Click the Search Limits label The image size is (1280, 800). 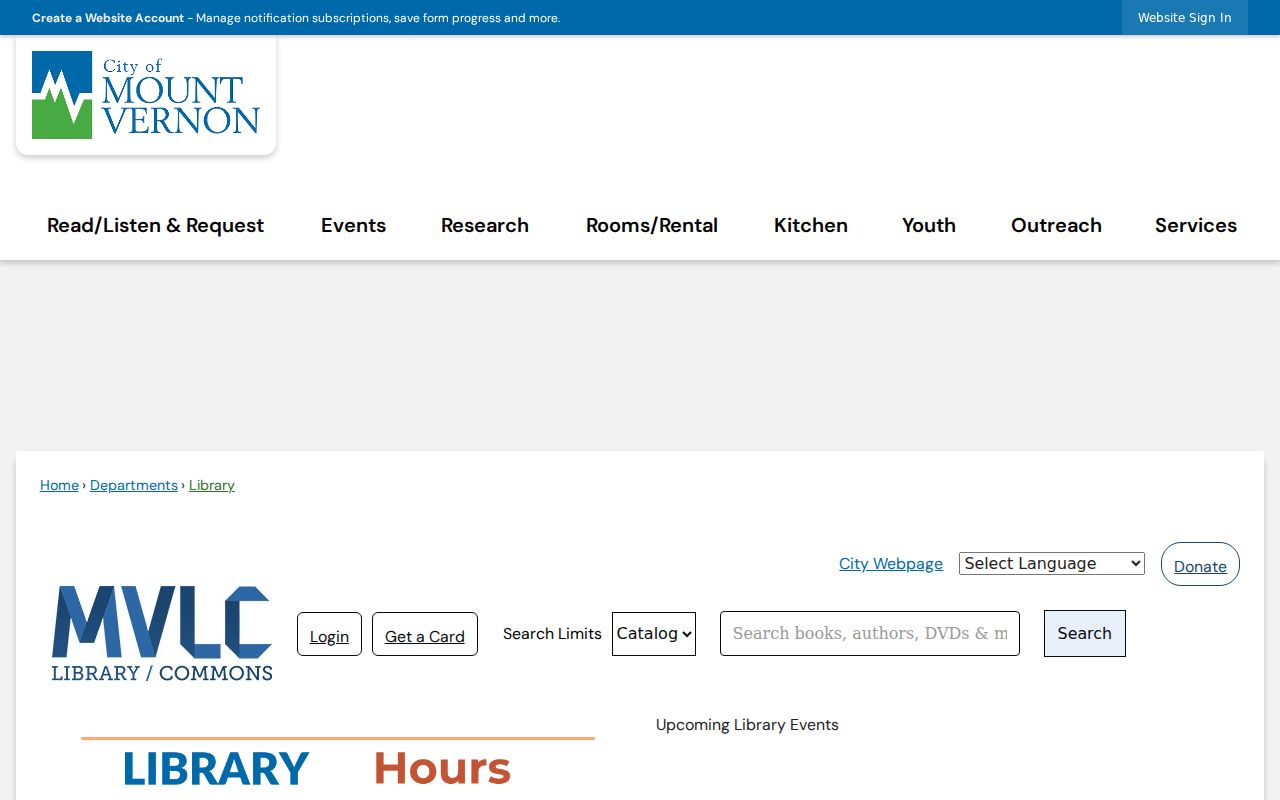click(552, 634)
